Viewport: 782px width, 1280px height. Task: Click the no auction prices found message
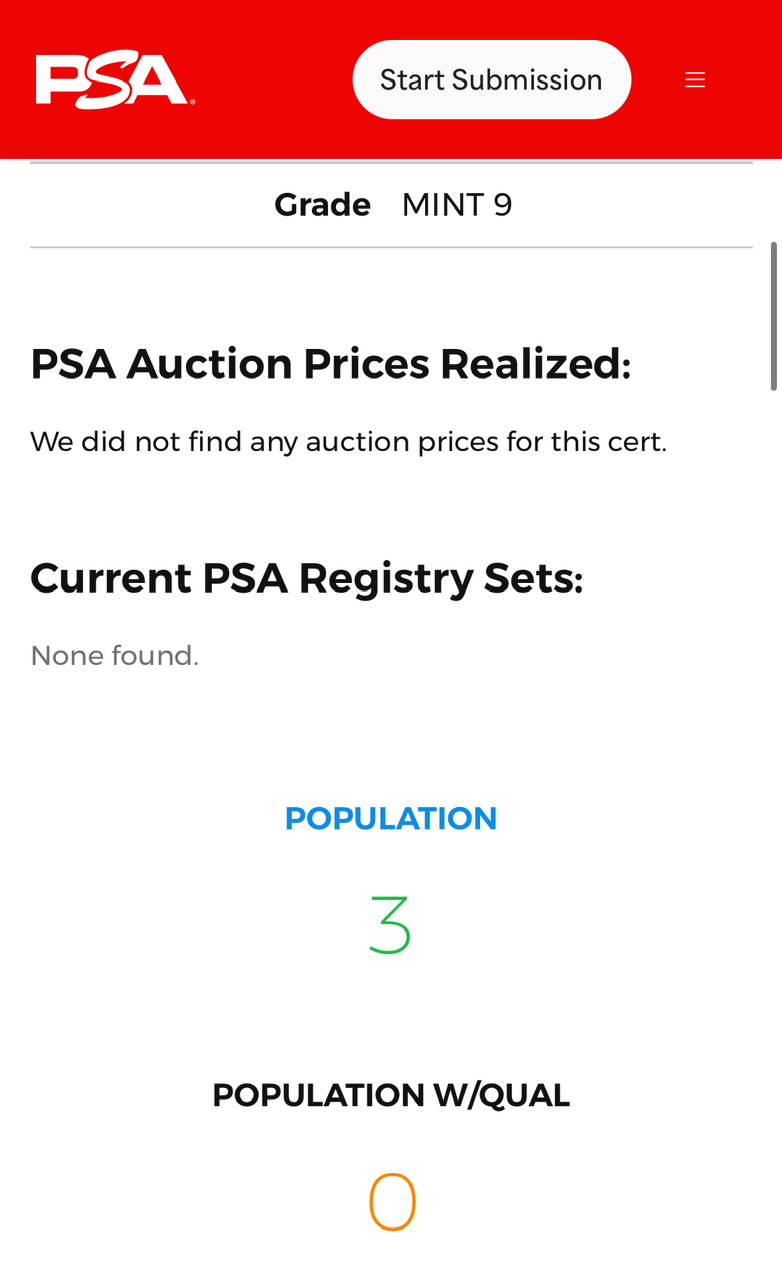click(348, 441)
